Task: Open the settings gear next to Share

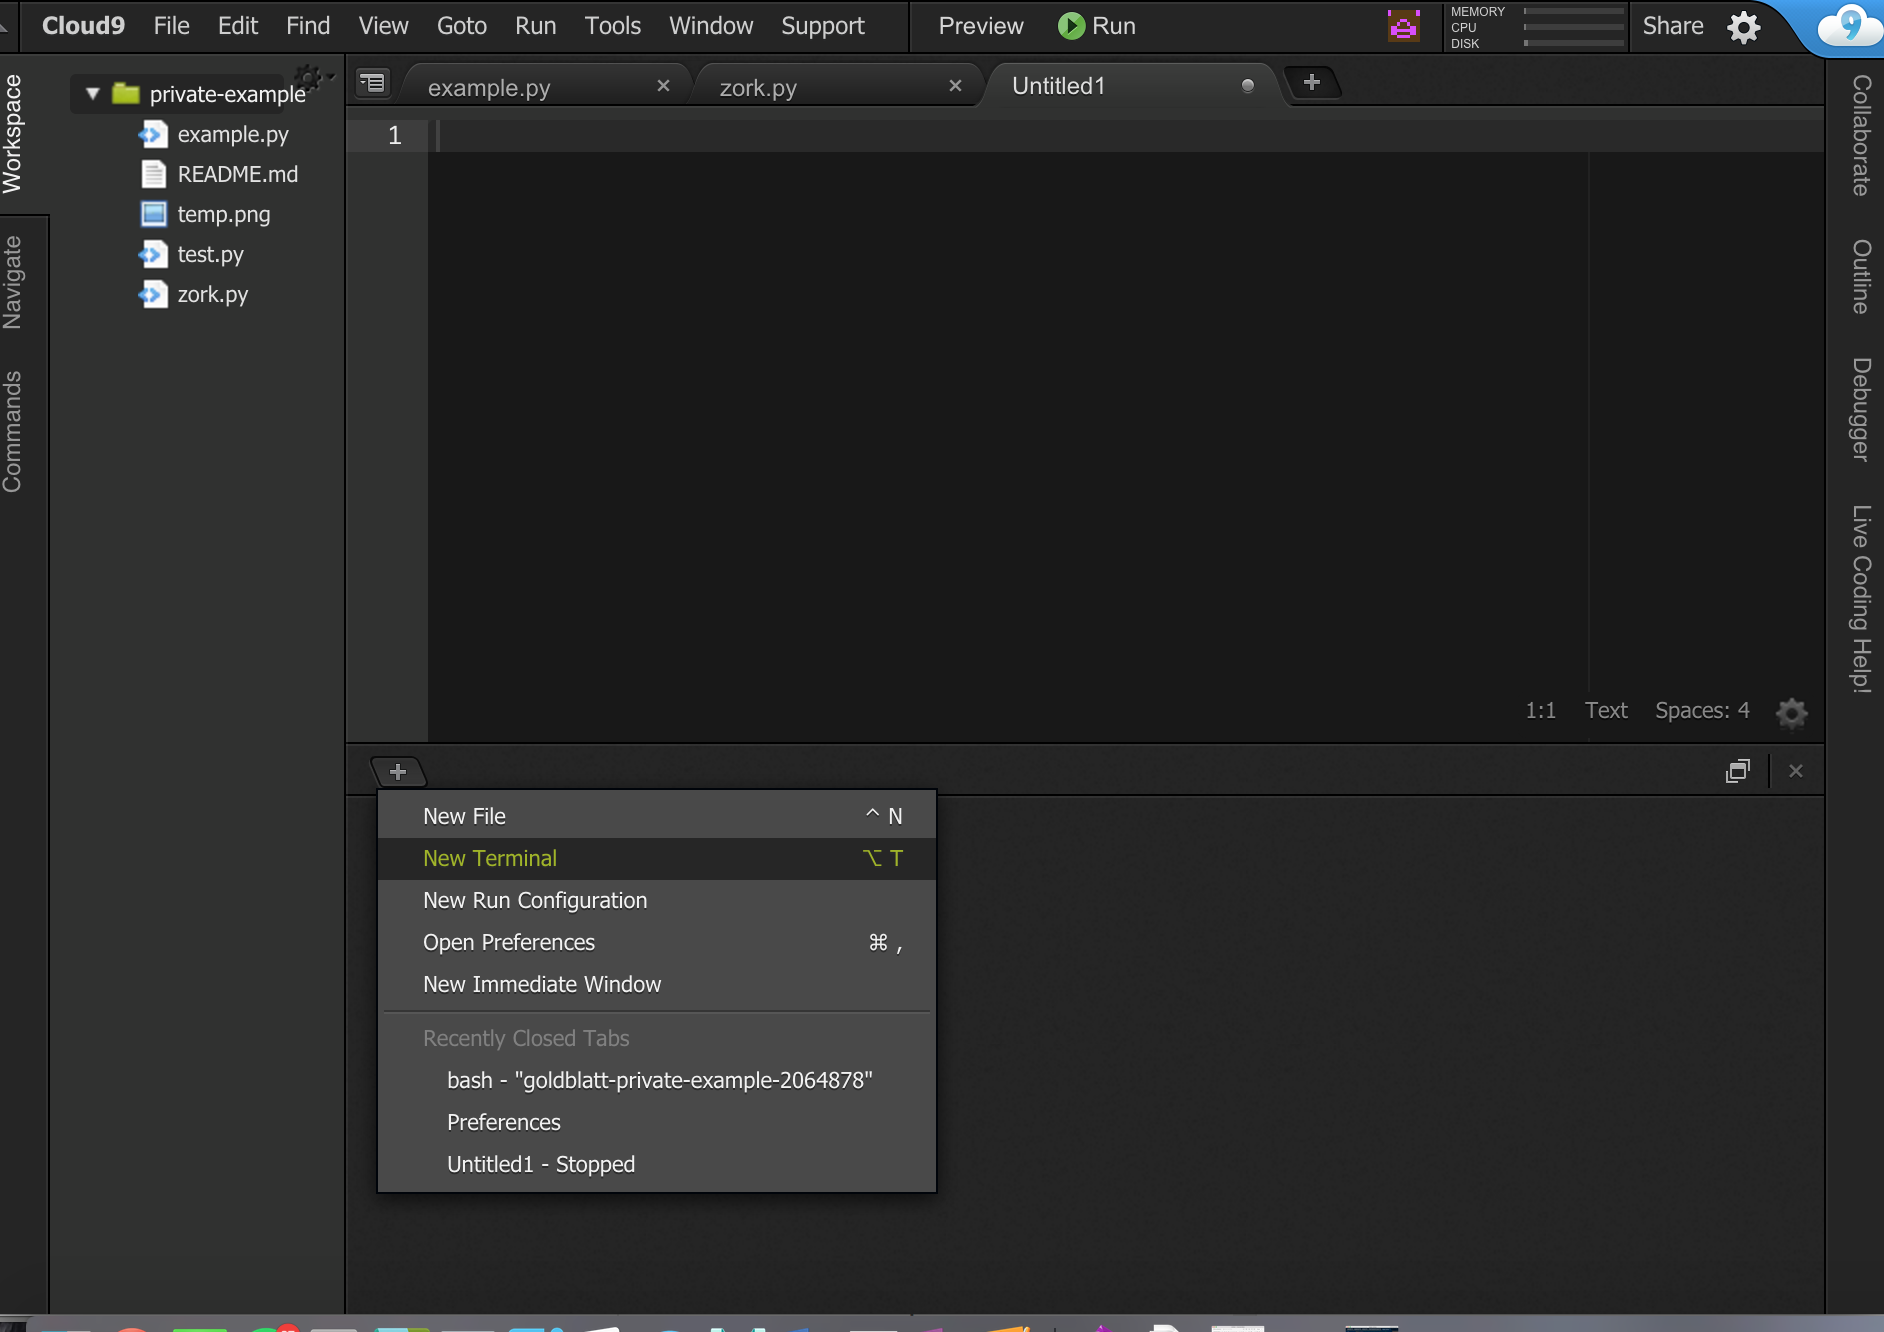Action: (1744, 27)
